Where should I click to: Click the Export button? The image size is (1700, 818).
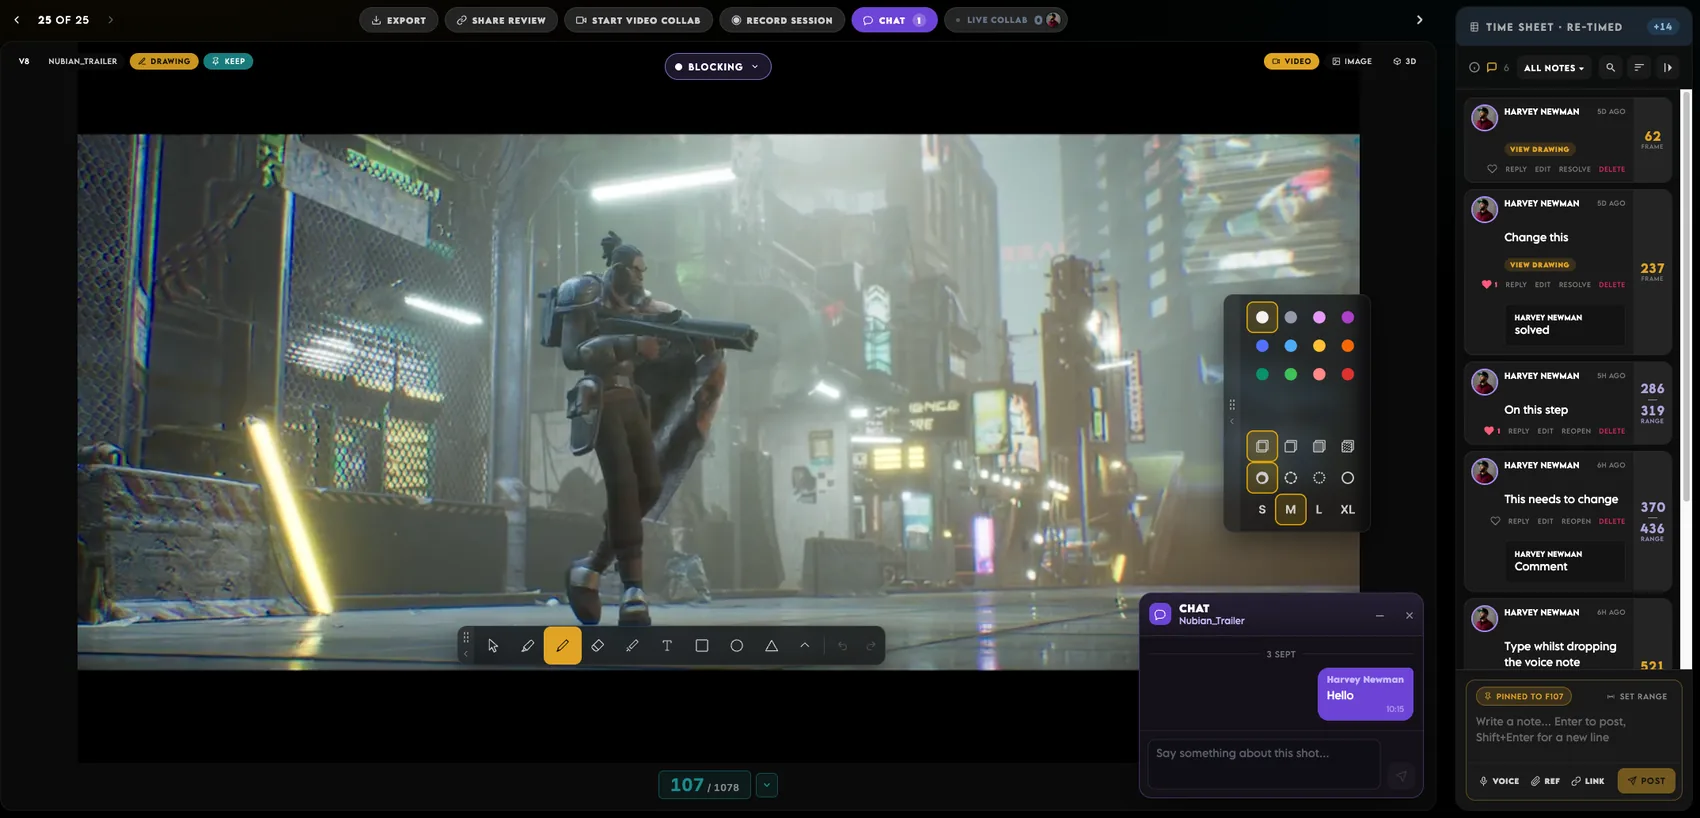click(399, 20)
